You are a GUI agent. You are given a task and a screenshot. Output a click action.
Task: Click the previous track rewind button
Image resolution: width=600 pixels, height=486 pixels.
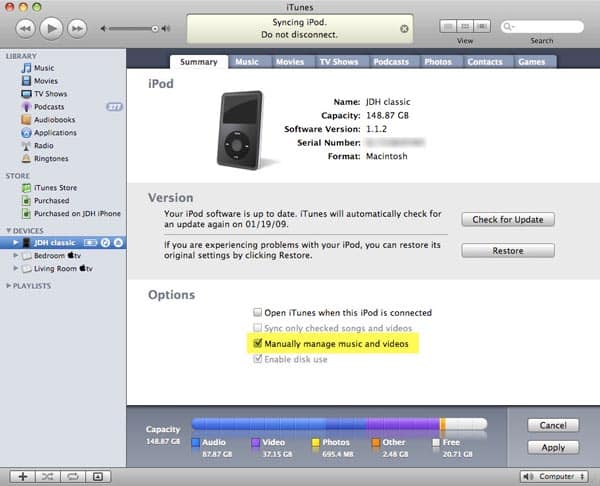(25, 29)
